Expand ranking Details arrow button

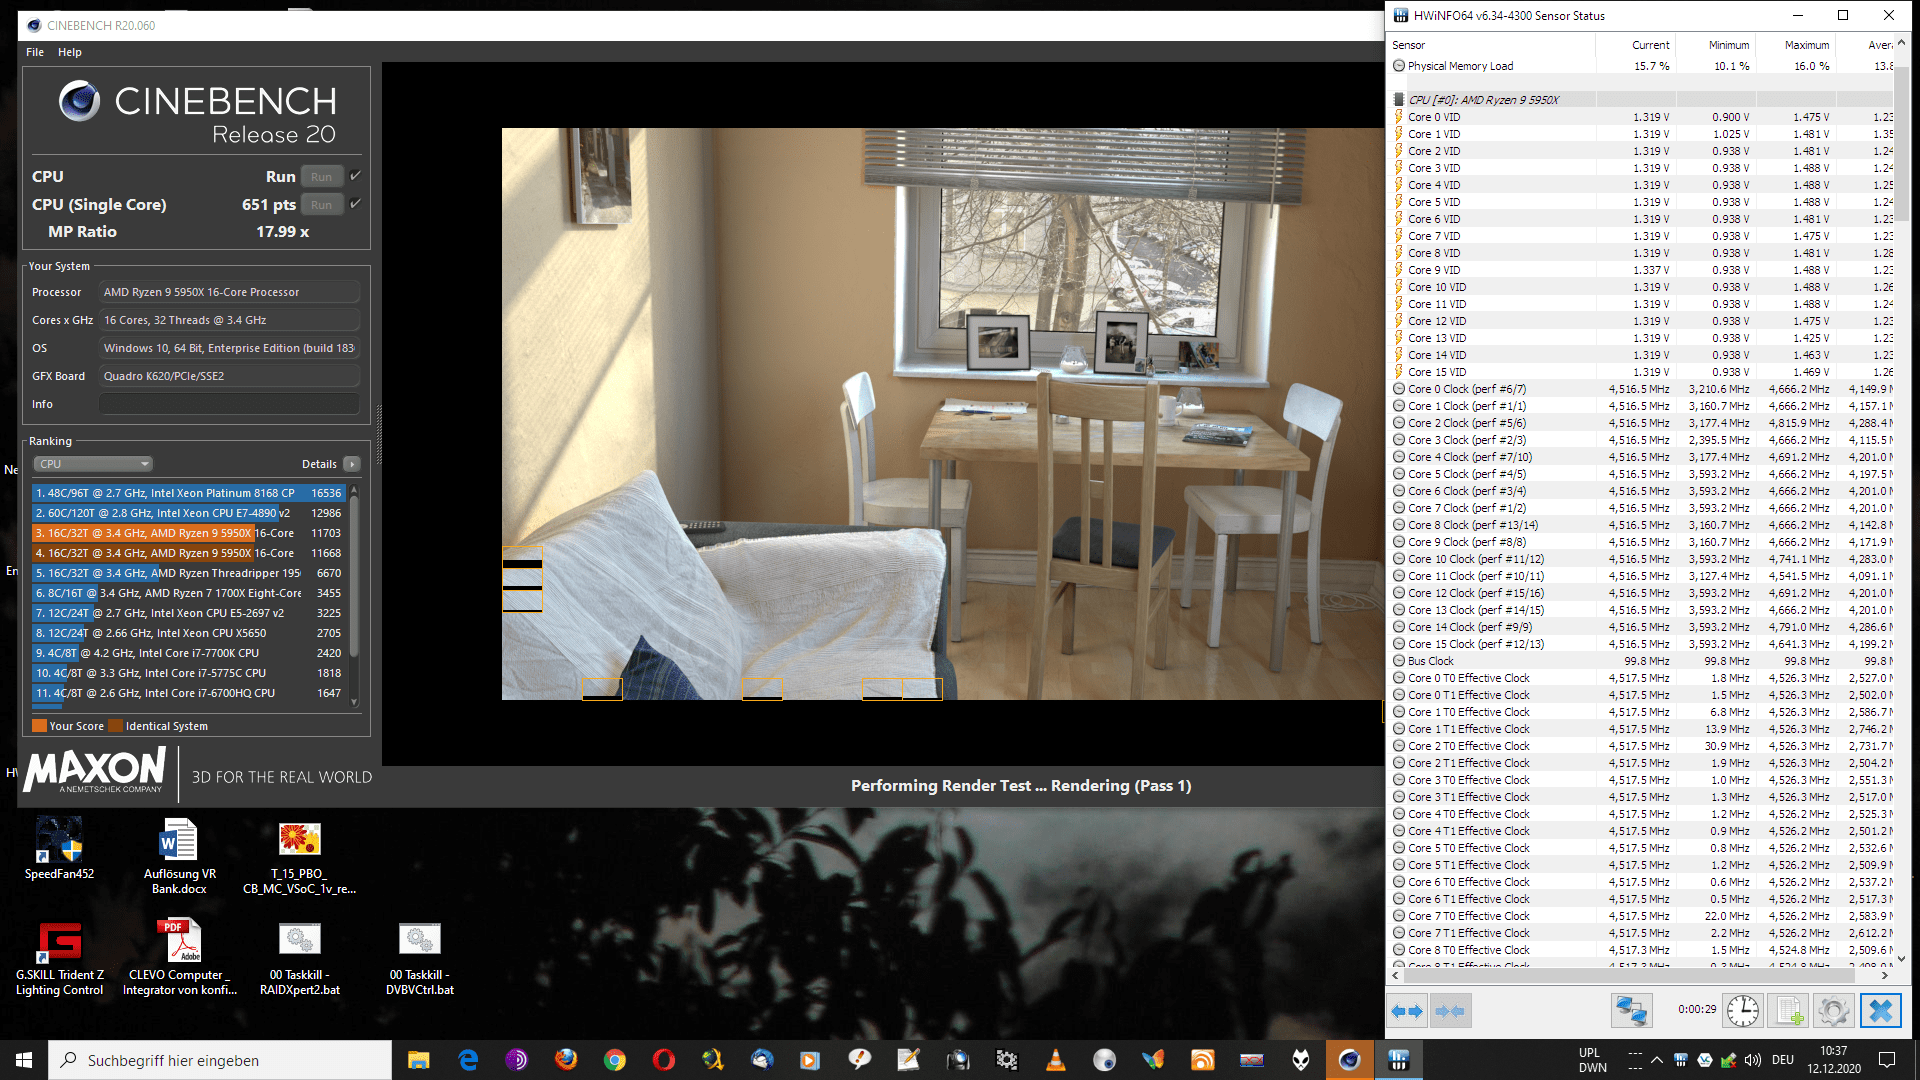[x=351, y=464]
